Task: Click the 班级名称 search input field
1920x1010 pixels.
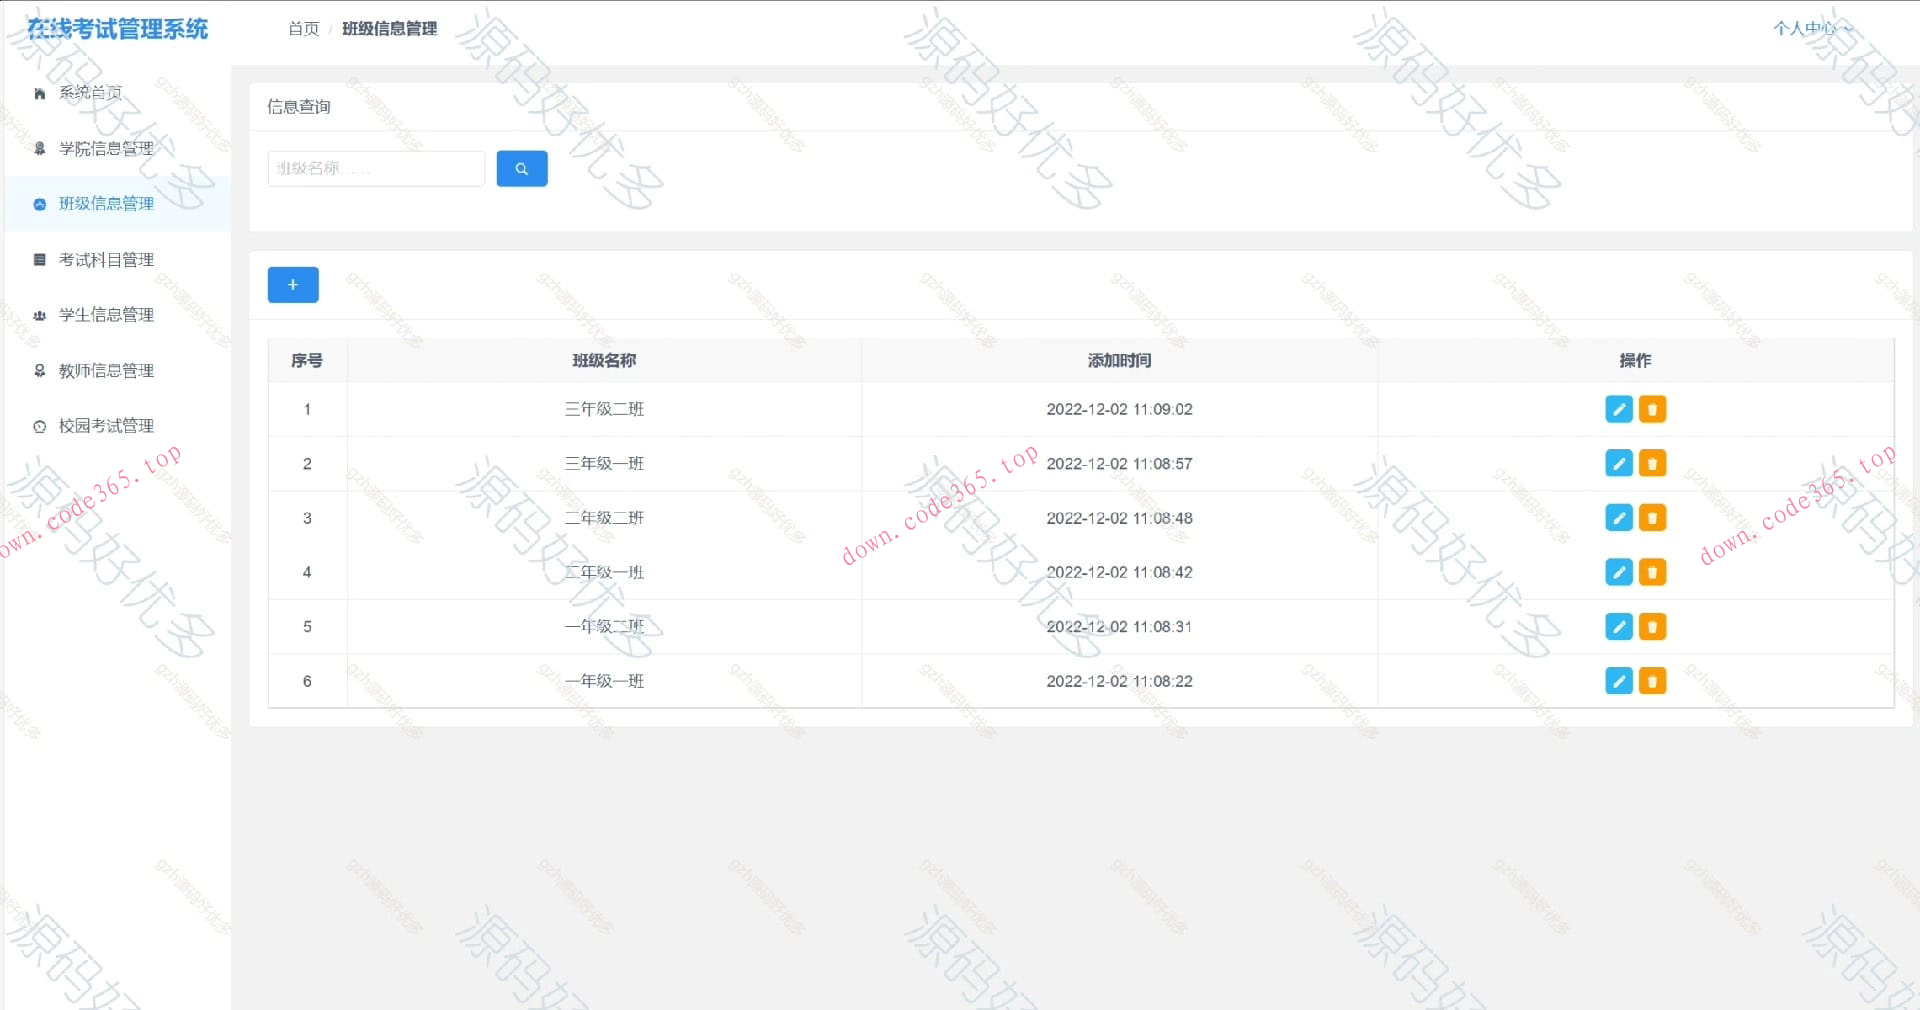Action: click(x=375, y=168)
